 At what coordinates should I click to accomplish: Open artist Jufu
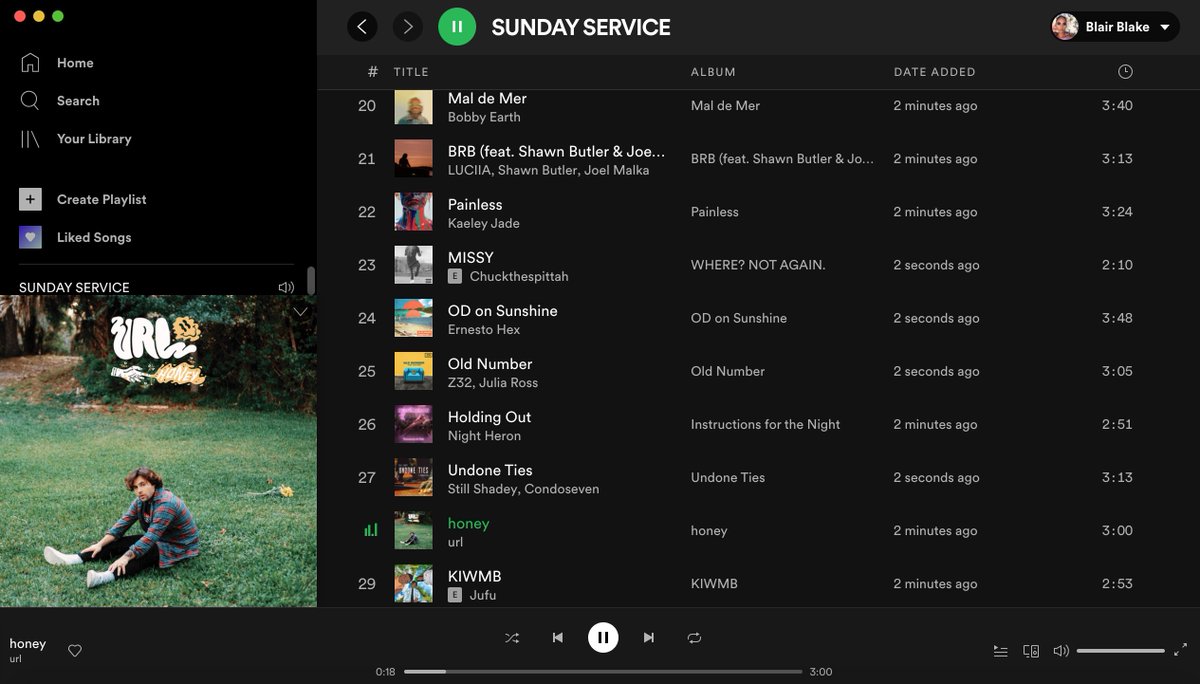[x=483, y=594]
